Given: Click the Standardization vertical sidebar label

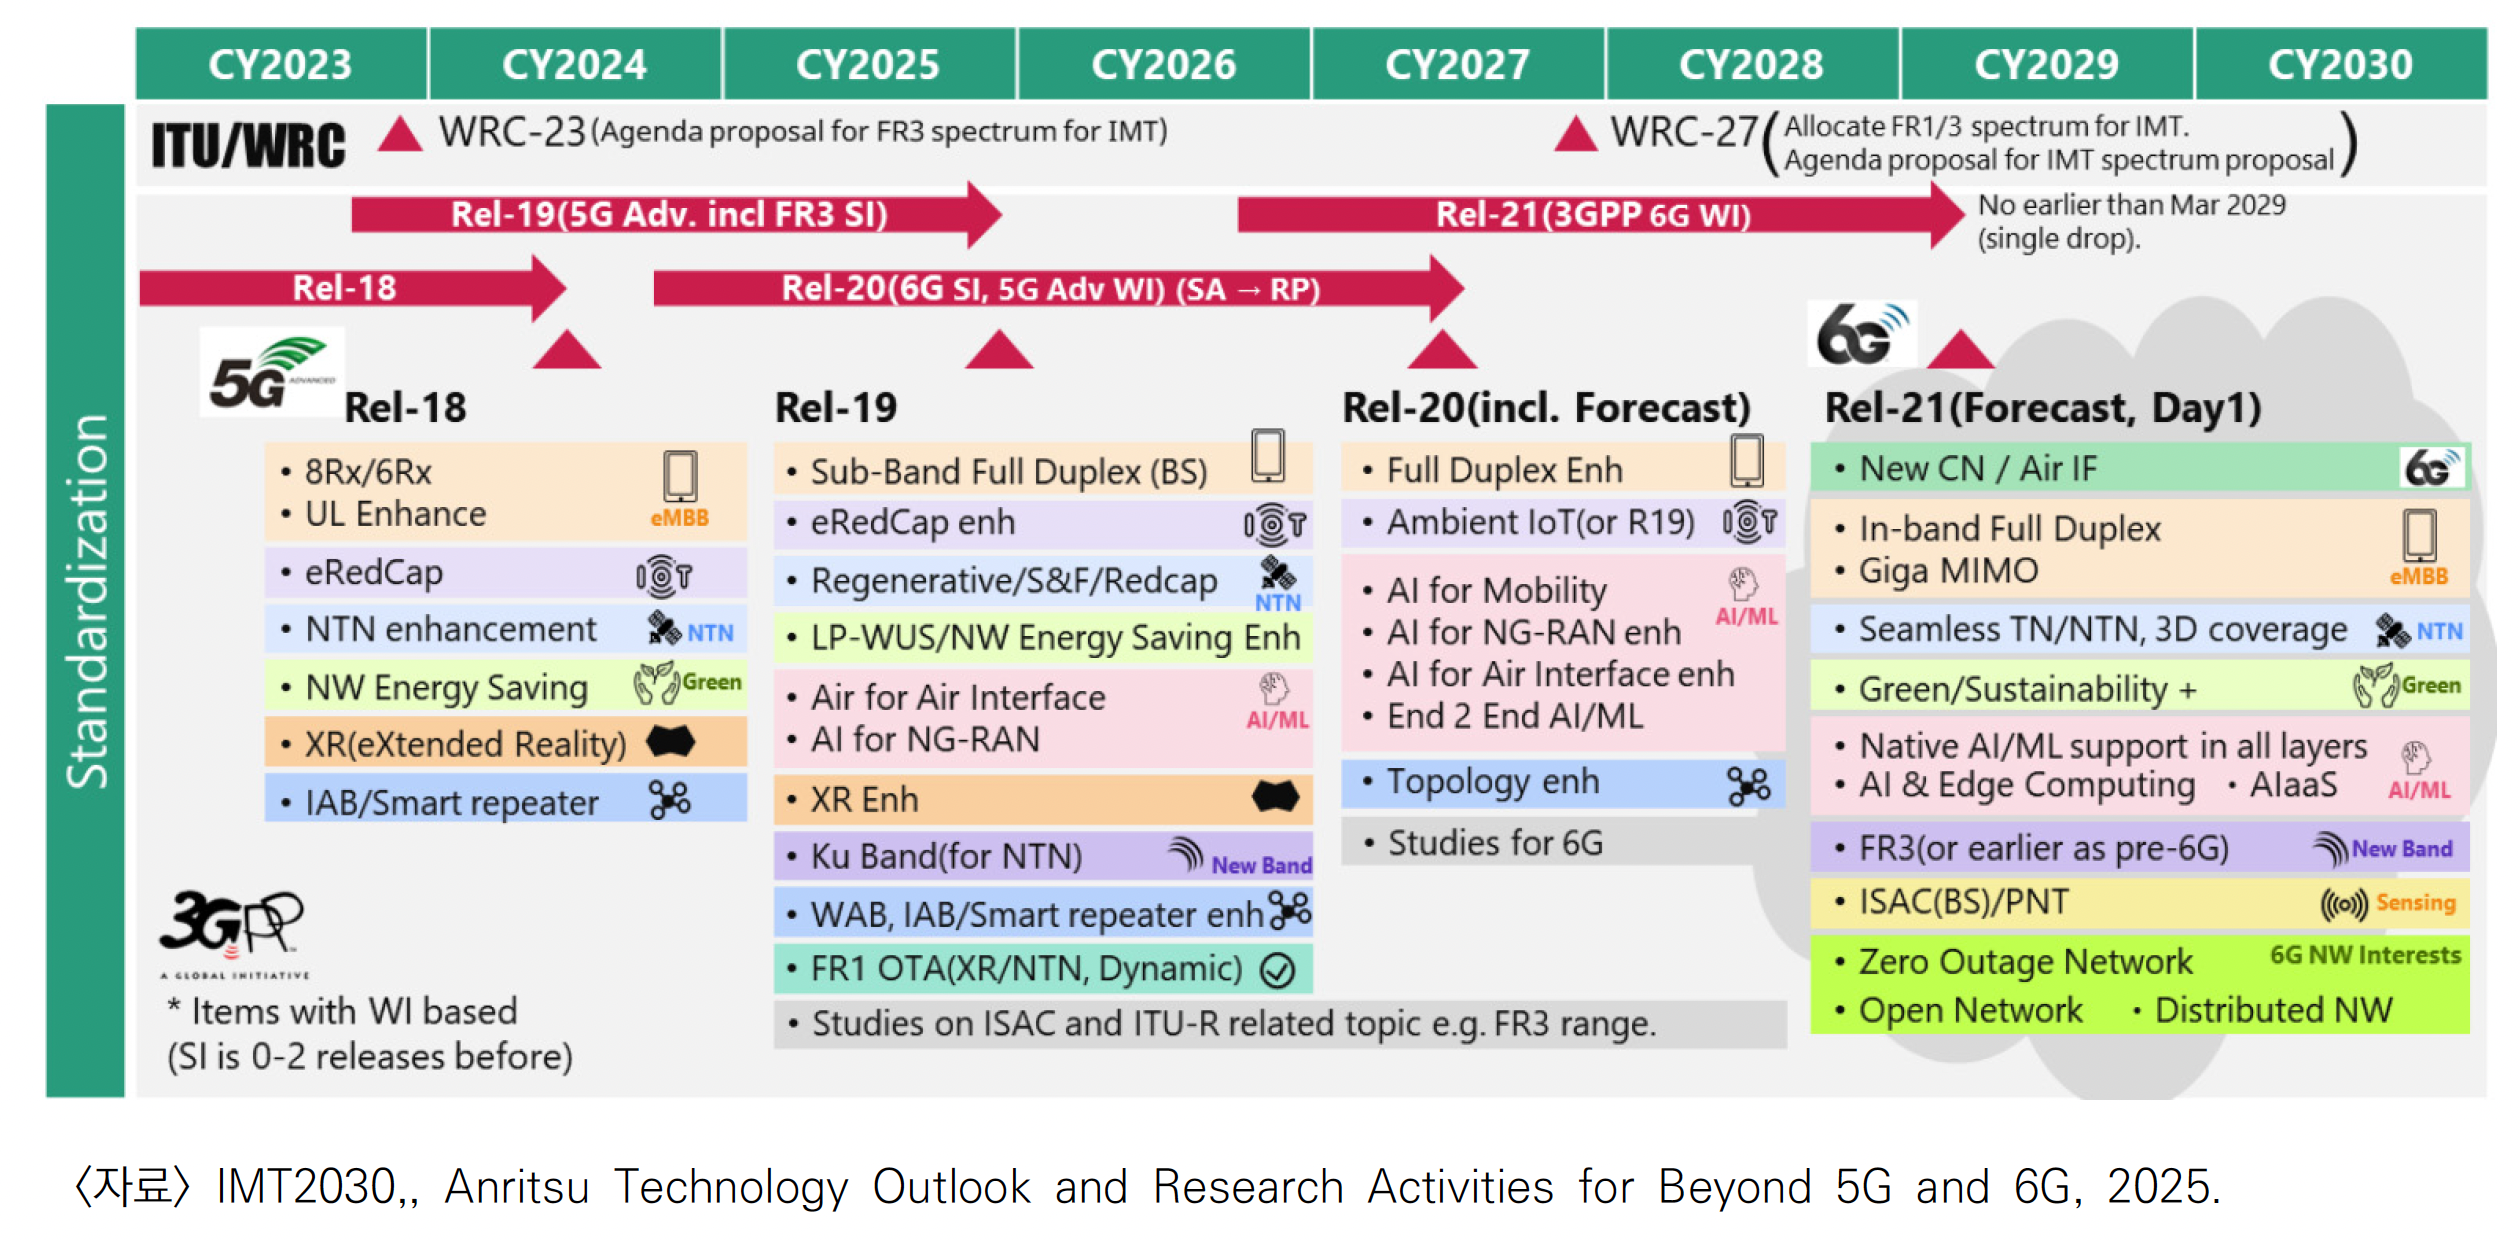Looking at the screenshot, I should click(x=85, y=600).
